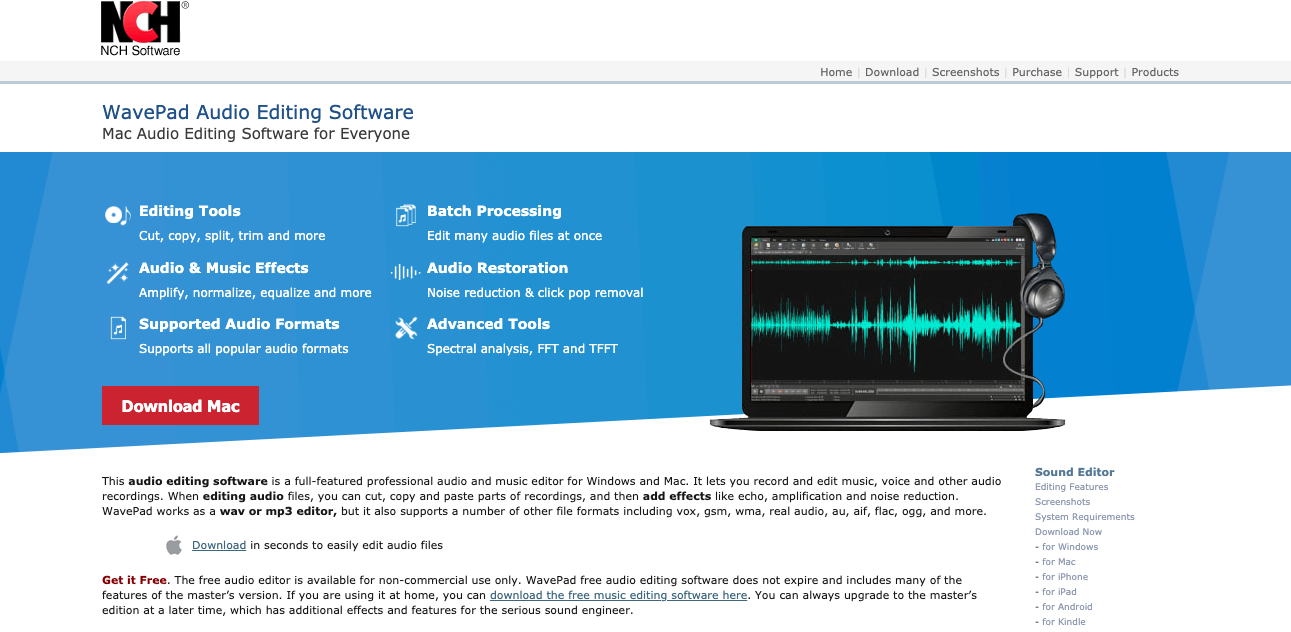
Task: Click the Supported Audio Formats file icon
Action: click(118, 328)
